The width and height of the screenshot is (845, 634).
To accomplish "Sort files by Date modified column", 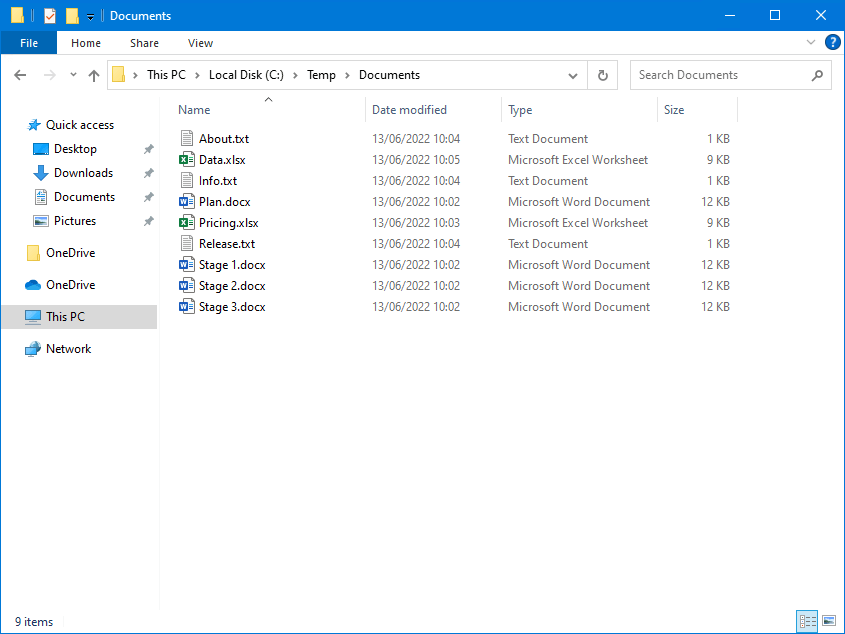I will click(409, 109).
